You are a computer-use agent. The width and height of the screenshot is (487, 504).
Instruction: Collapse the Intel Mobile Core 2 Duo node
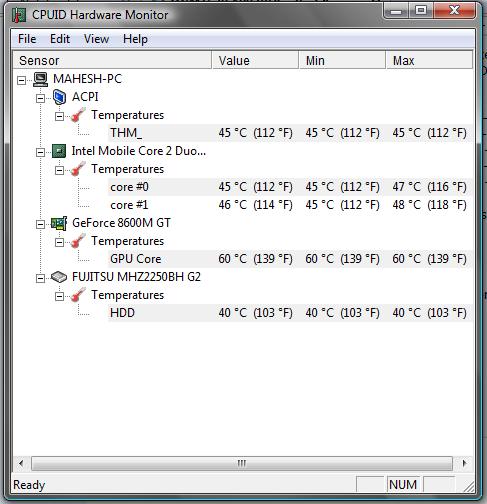pos(40,152)
